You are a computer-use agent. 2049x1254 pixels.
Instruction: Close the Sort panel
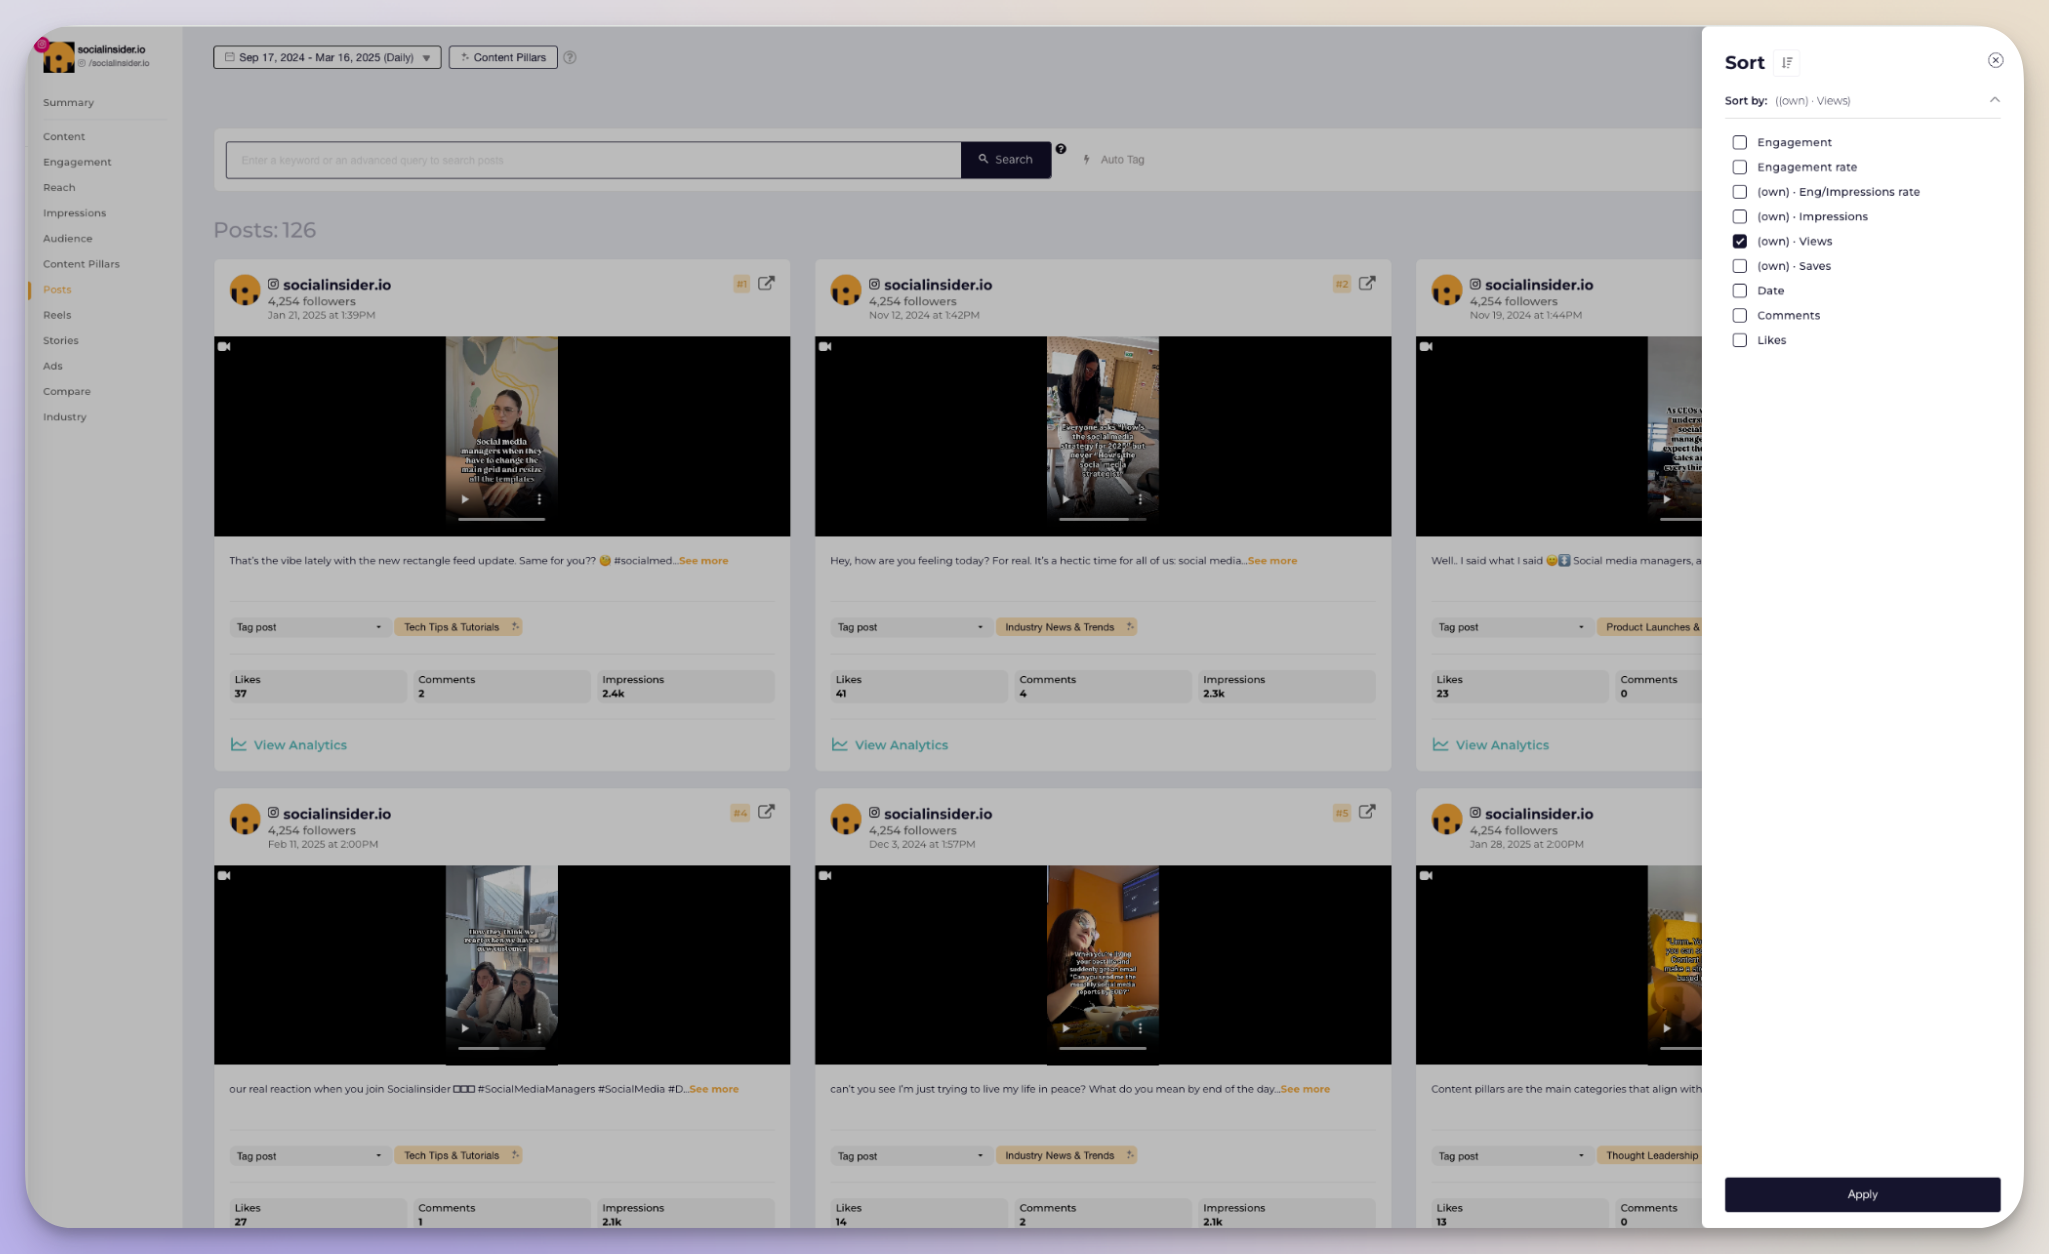pos(1995,61)
